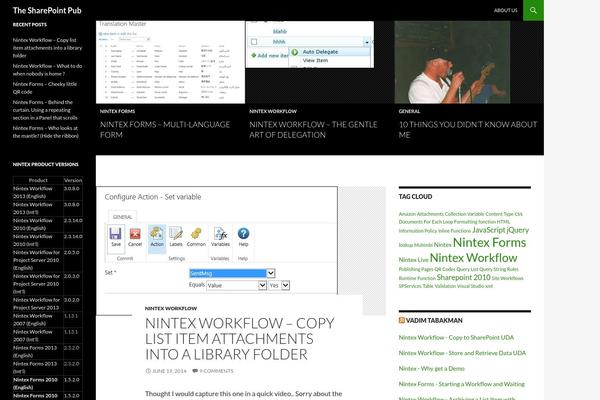Select the Nintex Live tag

pos(413,260)
